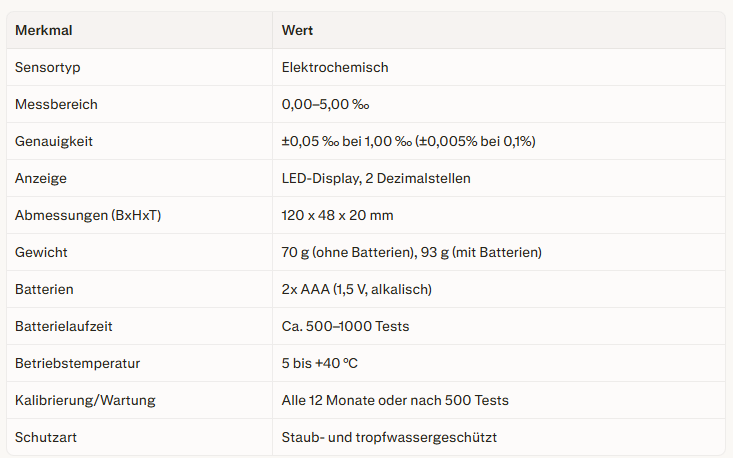Click the 'Wert' column header
The image size is (733, 458).
(x=297, y=31)
